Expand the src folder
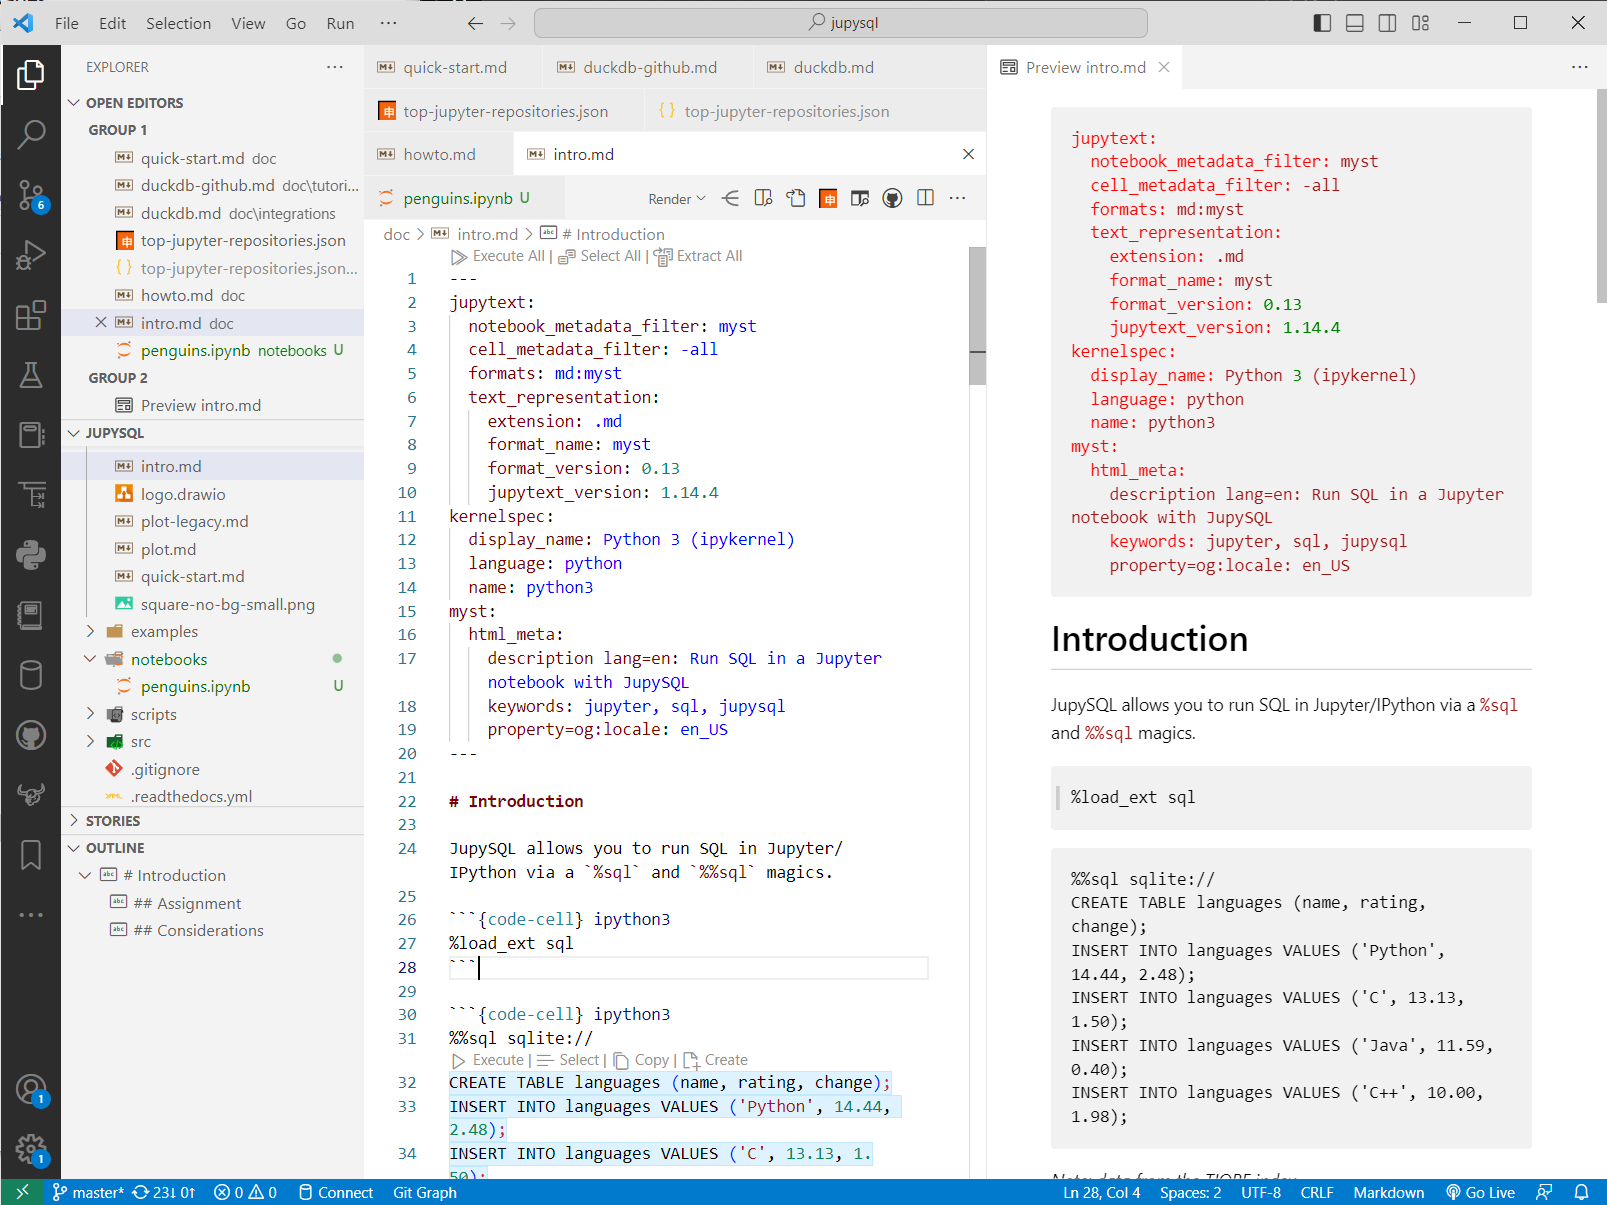This screenshot has height=1205, width=1607. tap(91, 741)
